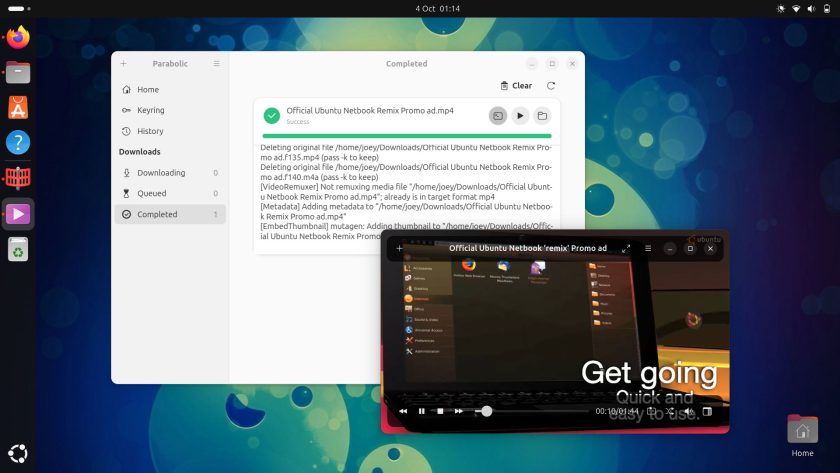Rewind the video in the player

click(403, 411)
